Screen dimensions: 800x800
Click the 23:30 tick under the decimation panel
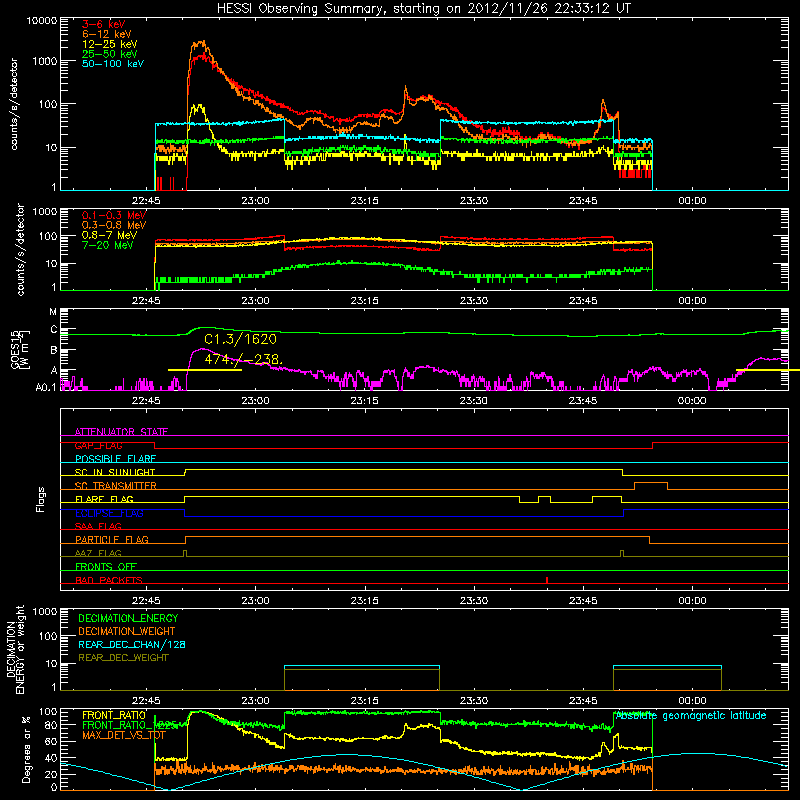tap(473, 701)
